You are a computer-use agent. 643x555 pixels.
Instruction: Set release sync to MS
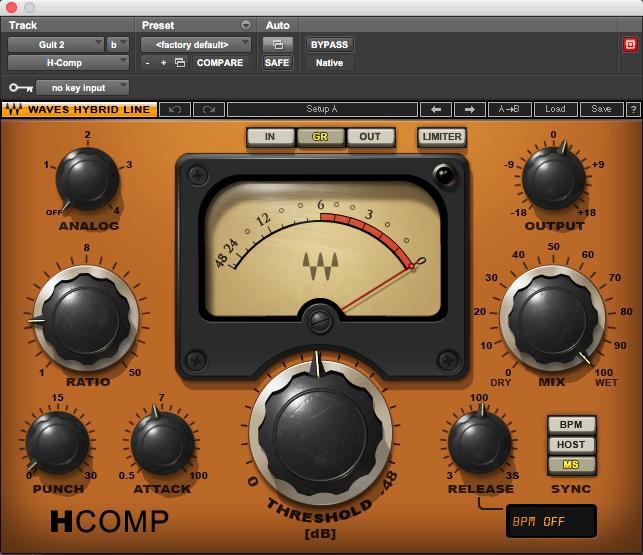click(571, 465)
